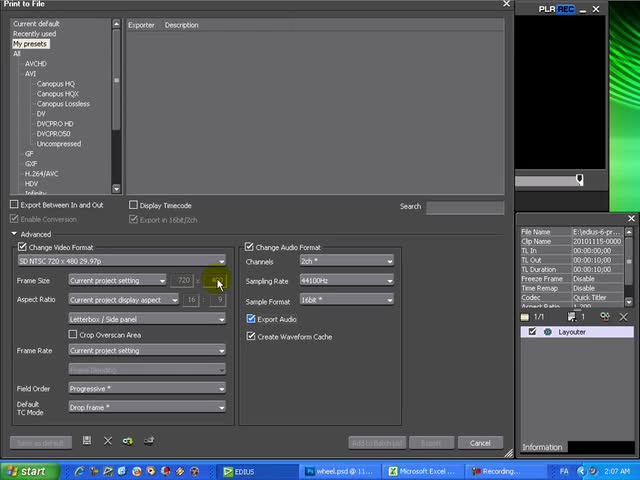
Task: Click the delete X icon above Layouter
Action: pos(624,317)
